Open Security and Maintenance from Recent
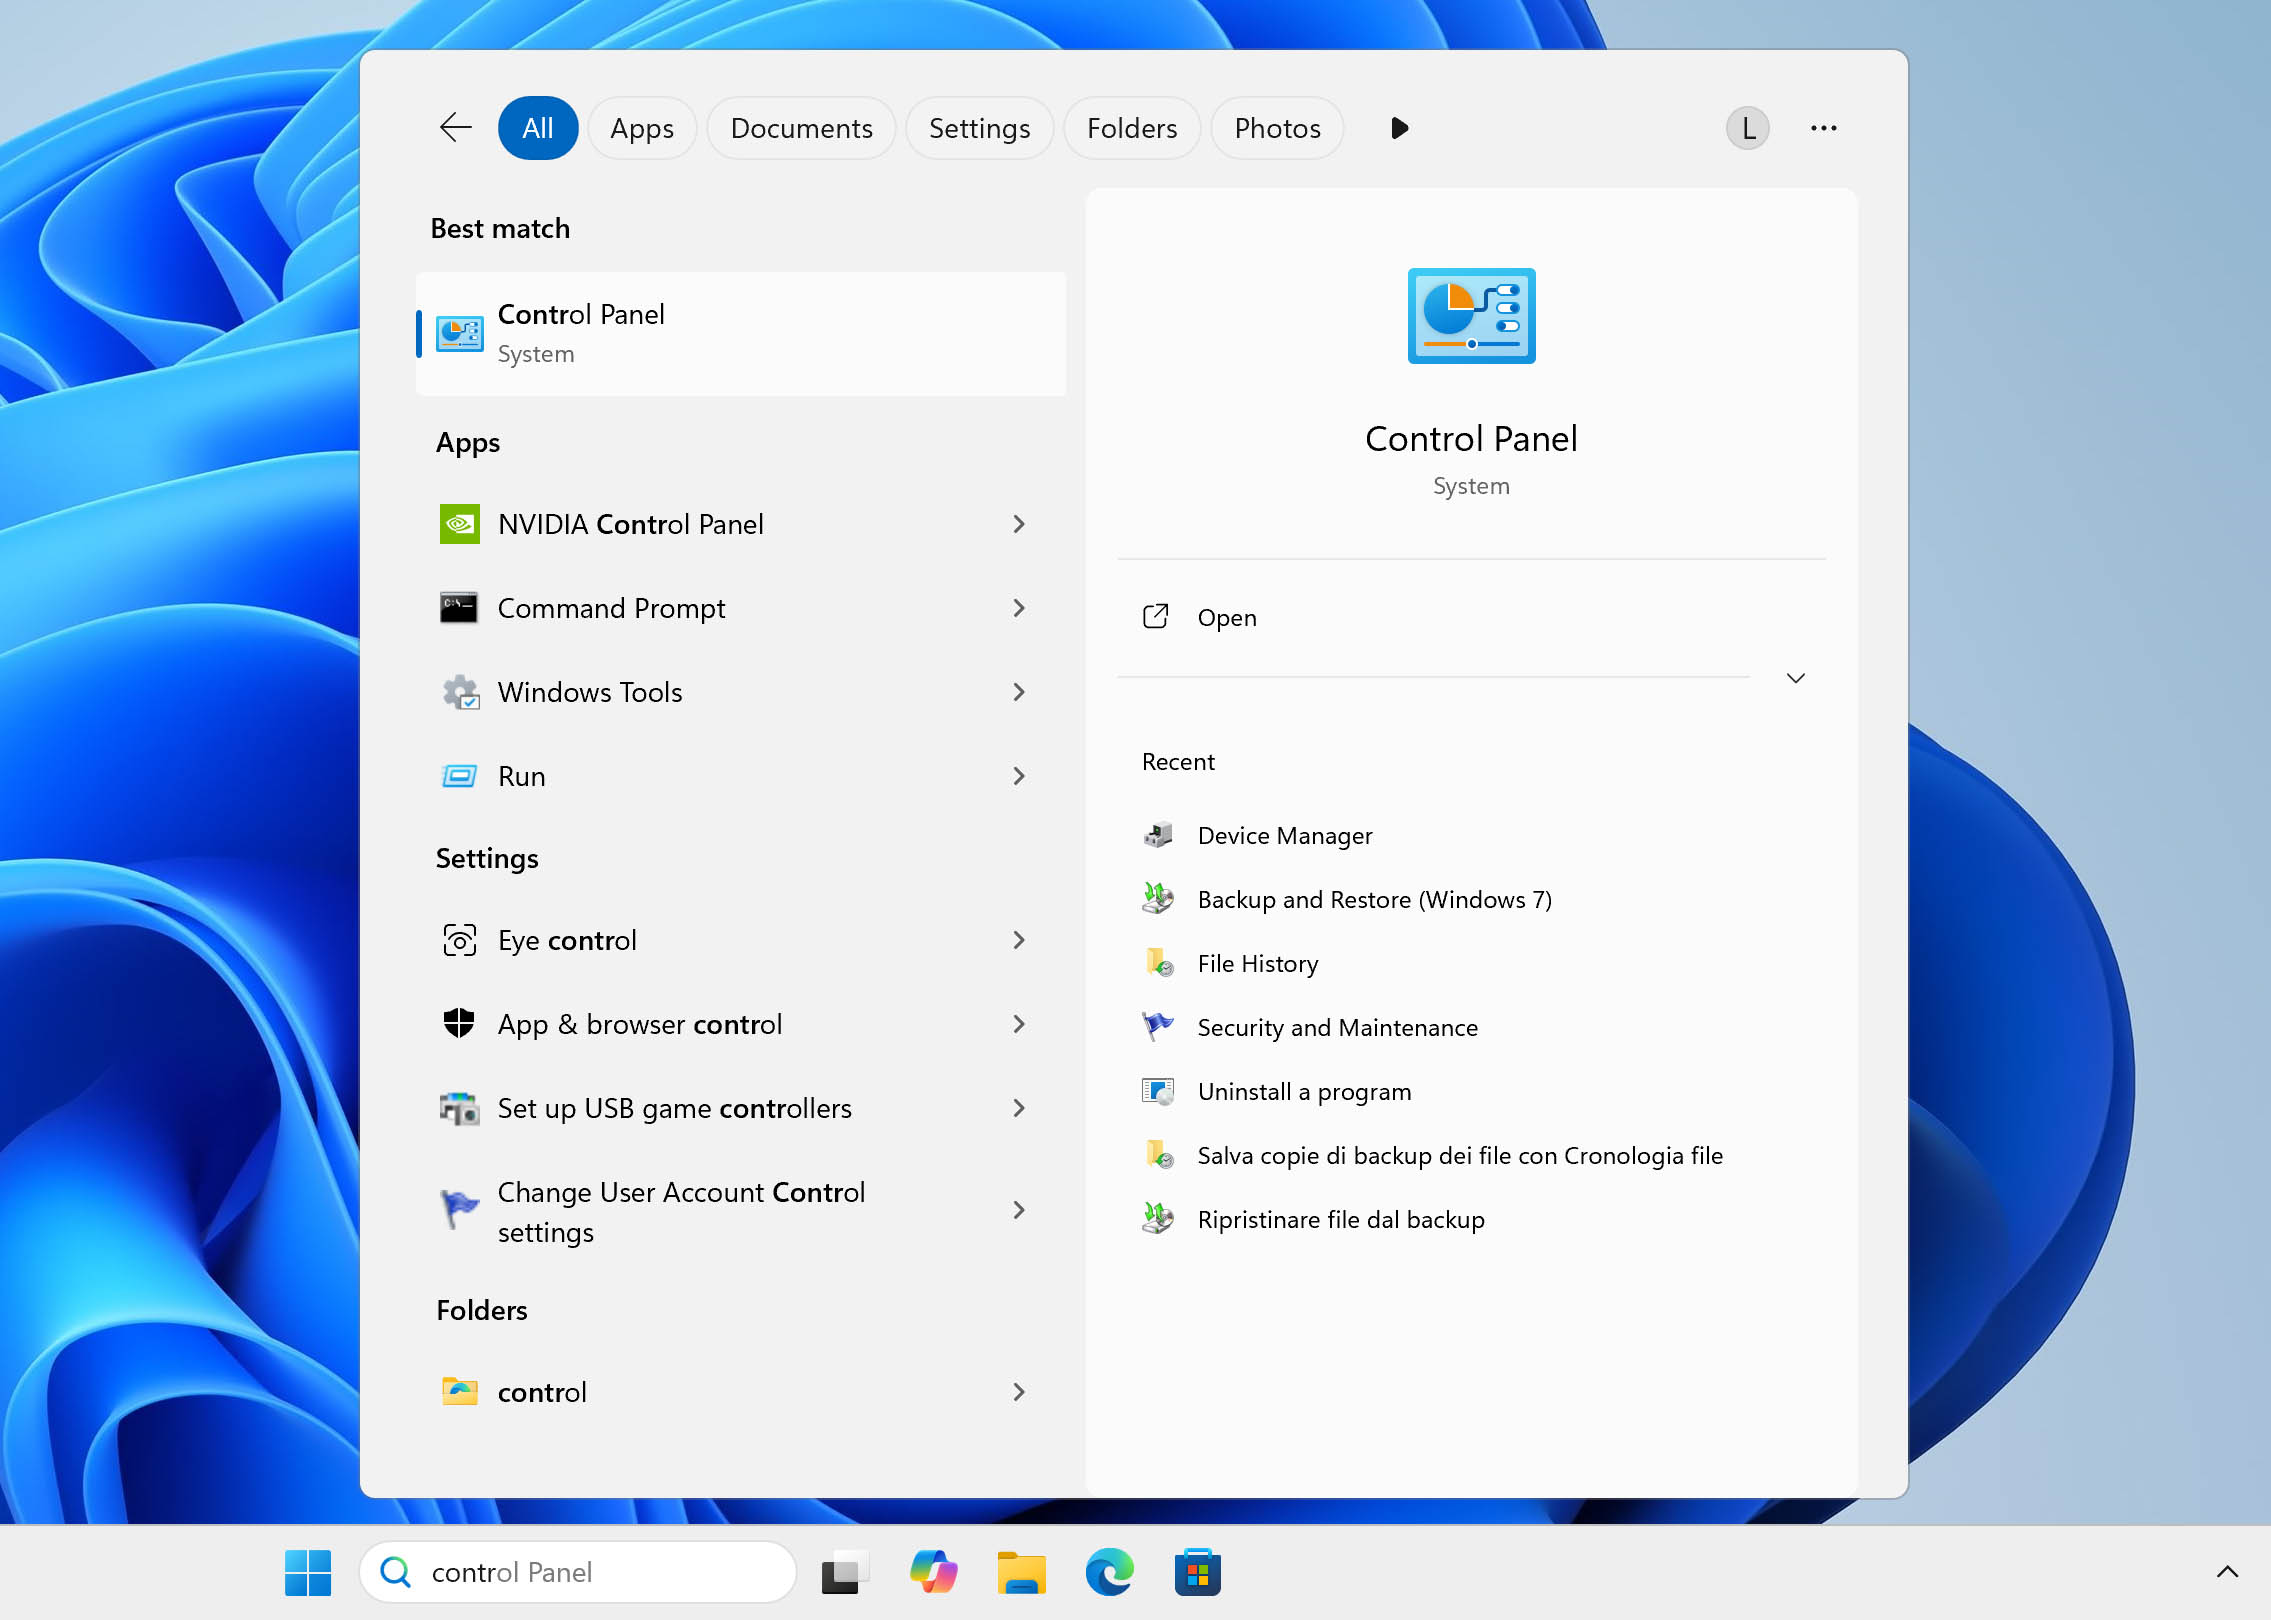 pos(1471,1027)
